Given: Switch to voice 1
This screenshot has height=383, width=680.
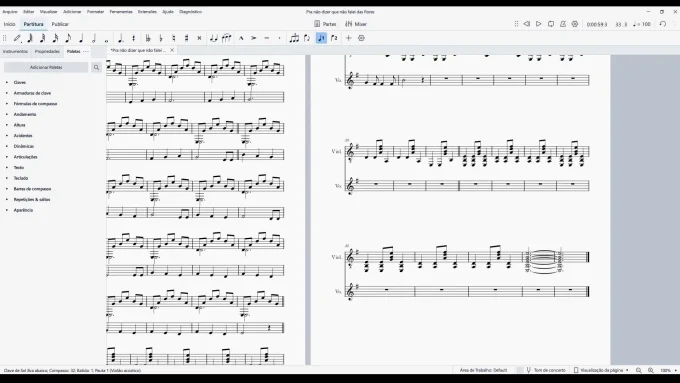Looking at the screenshot, I should [321, 38].
